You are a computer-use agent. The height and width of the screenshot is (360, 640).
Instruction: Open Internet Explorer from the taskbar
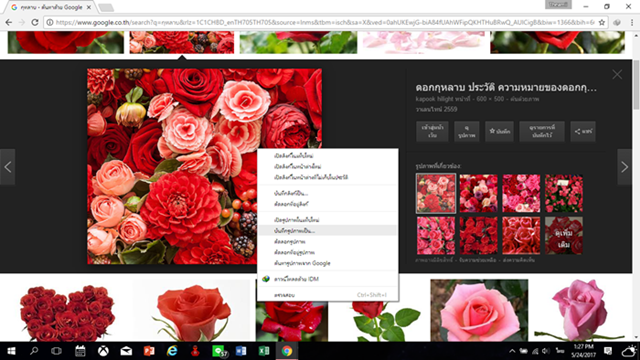tap(172, 351)
